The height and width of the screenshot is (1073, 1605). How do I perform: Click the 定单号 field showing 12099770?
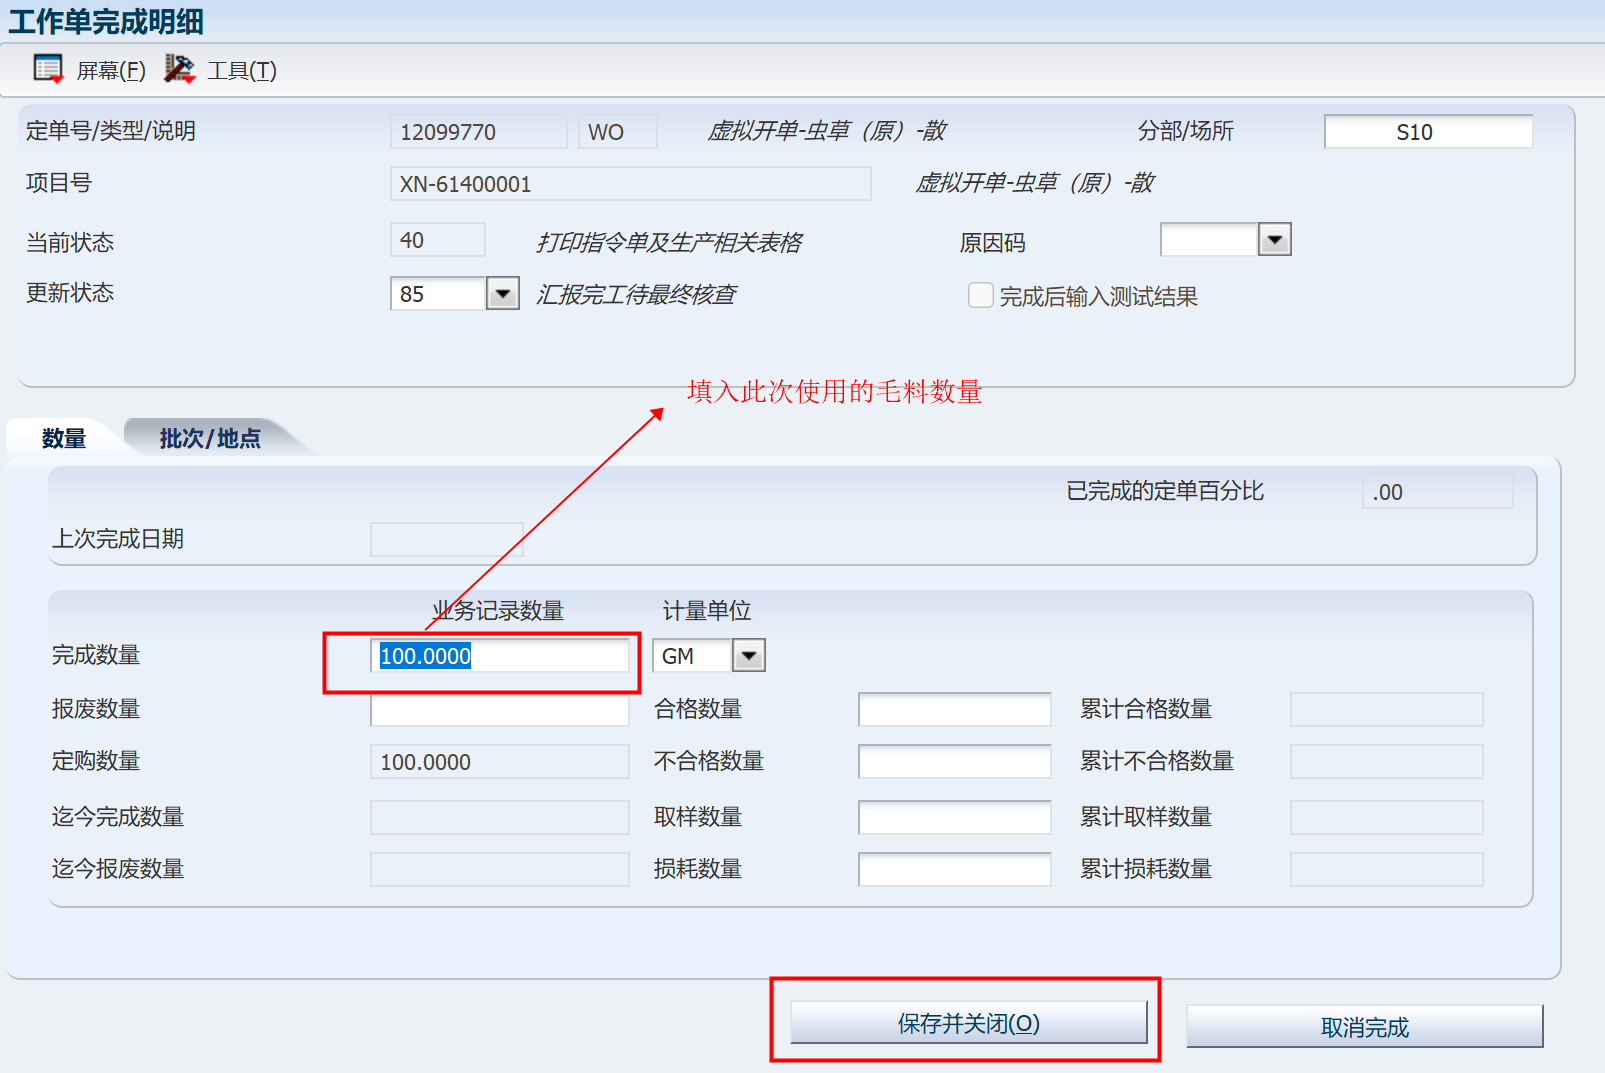tap(478, 132)
